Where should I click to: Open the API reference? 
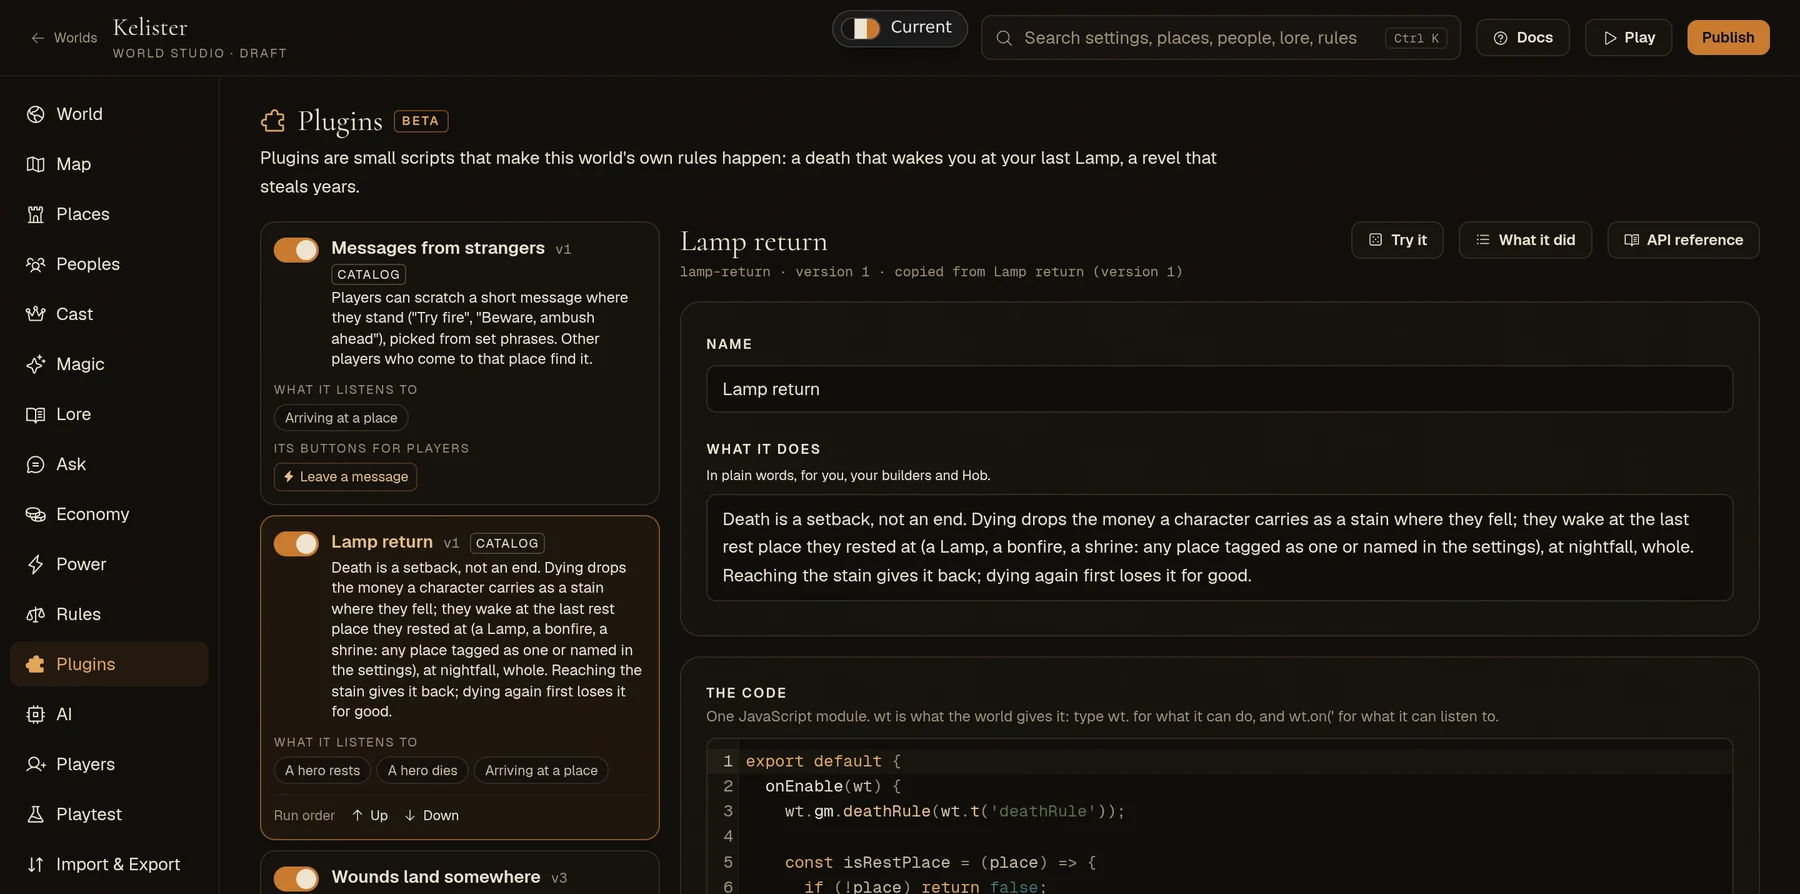tap(1683, 240)
